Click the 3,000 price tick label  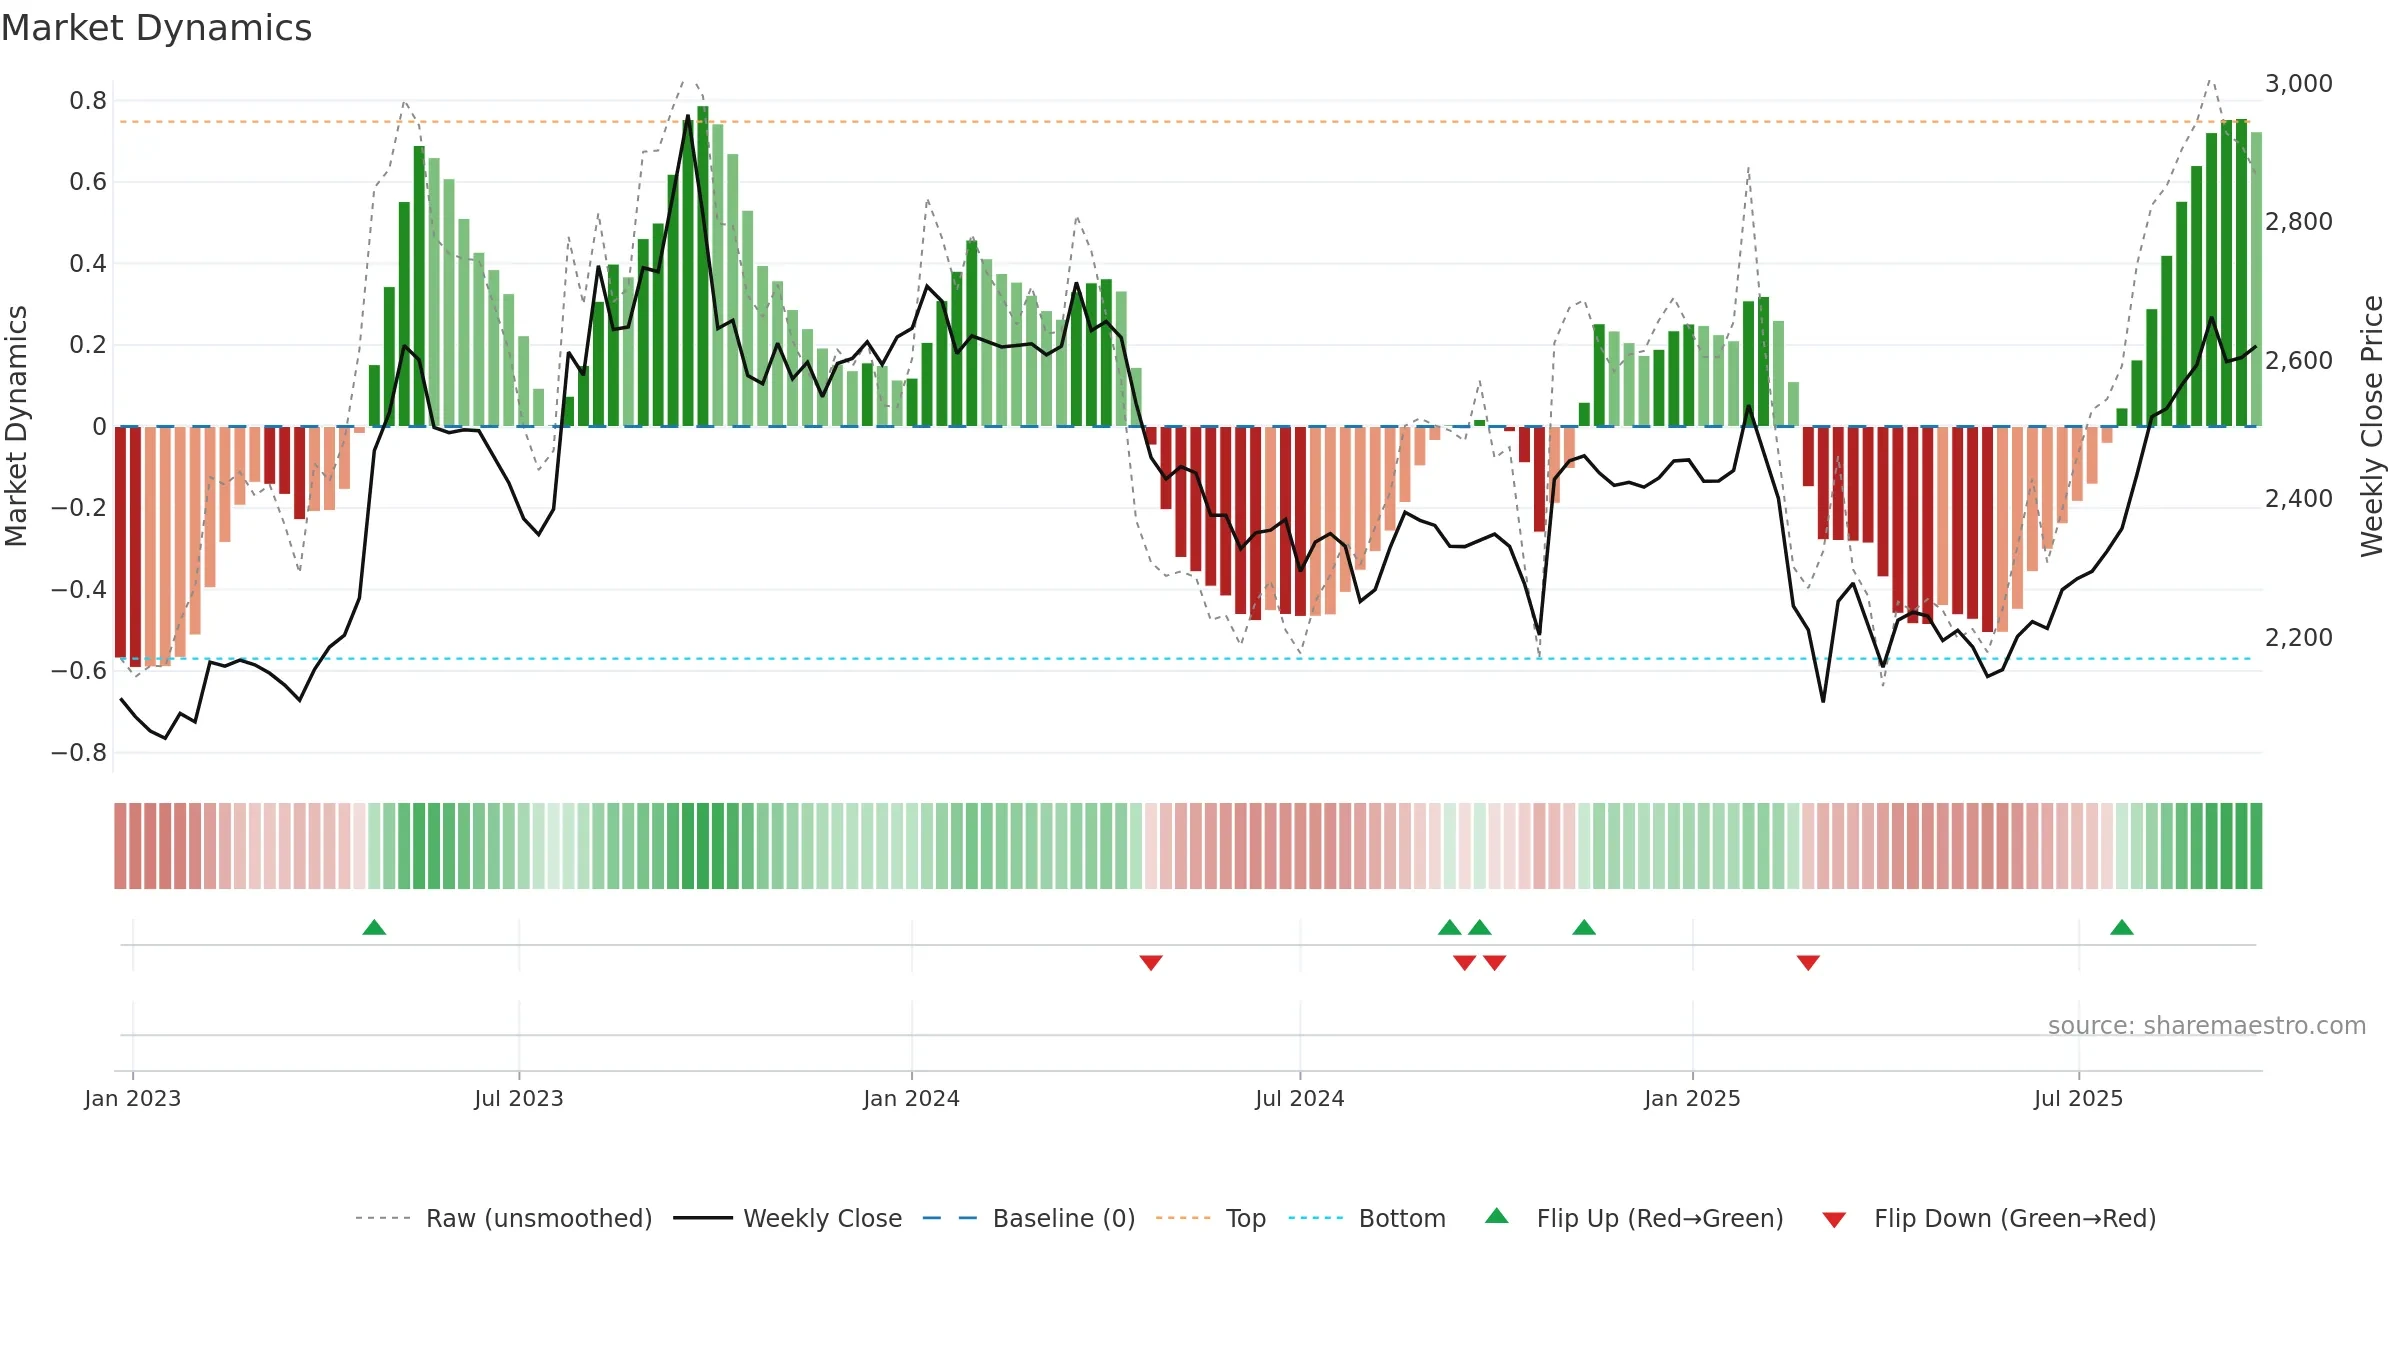coord(2299,83)
